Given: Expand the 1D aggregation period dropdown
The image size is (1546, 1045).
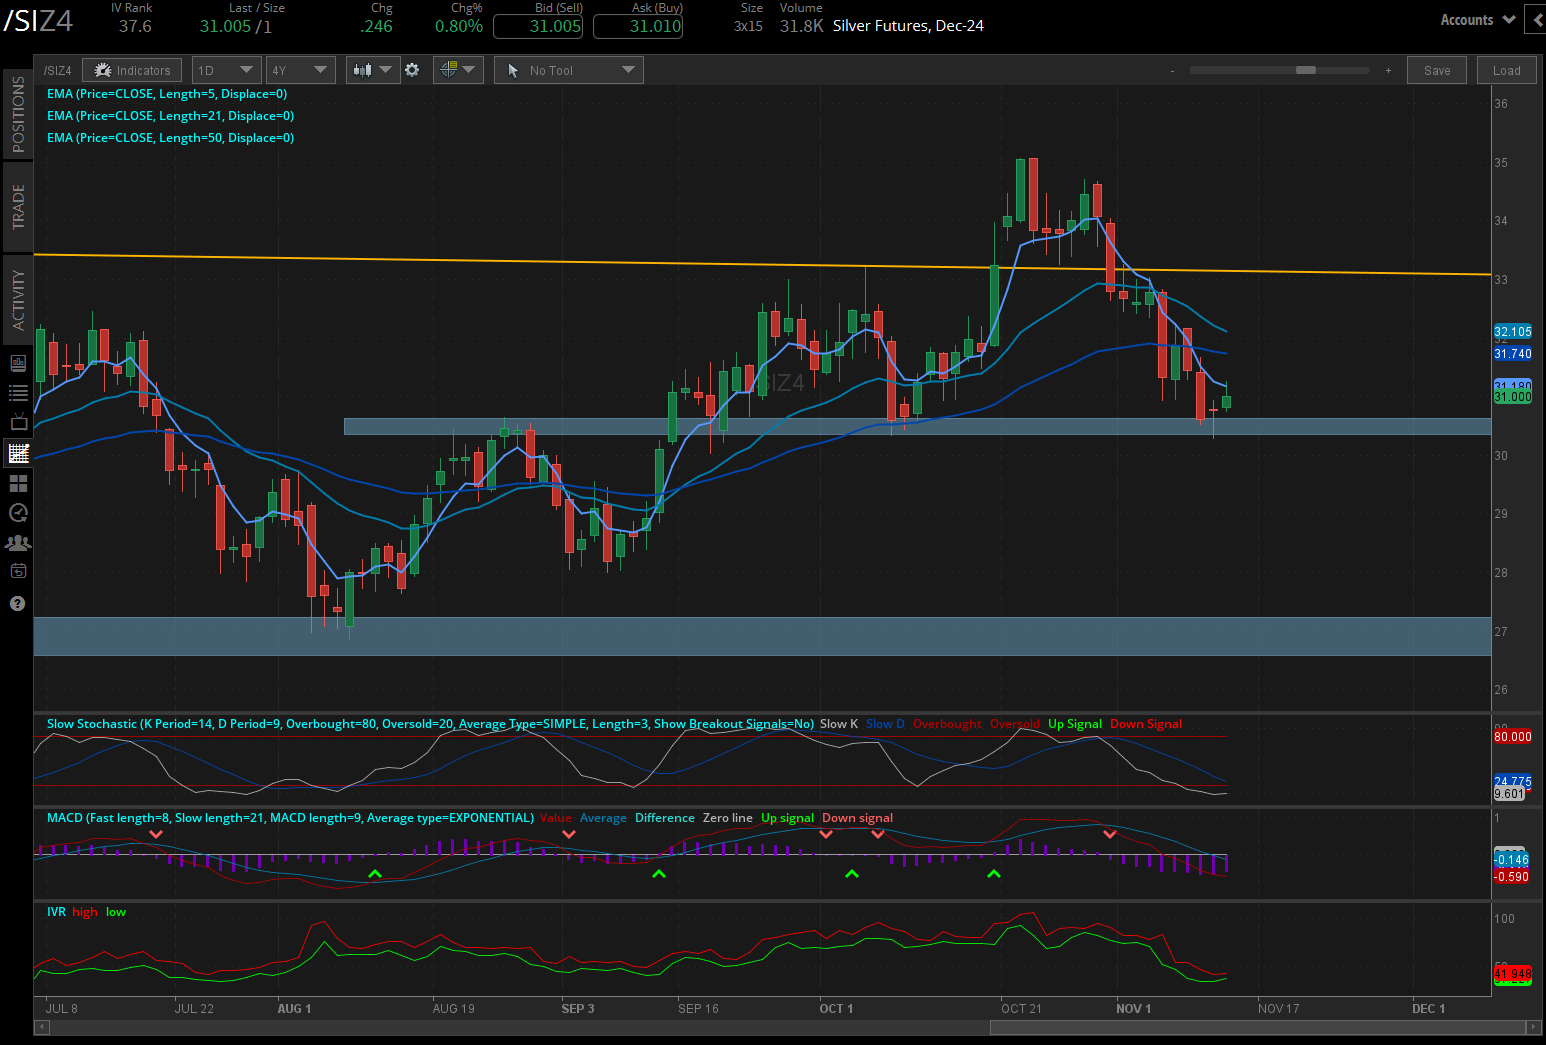Looking at the screenshot, I should pos(226,70).
